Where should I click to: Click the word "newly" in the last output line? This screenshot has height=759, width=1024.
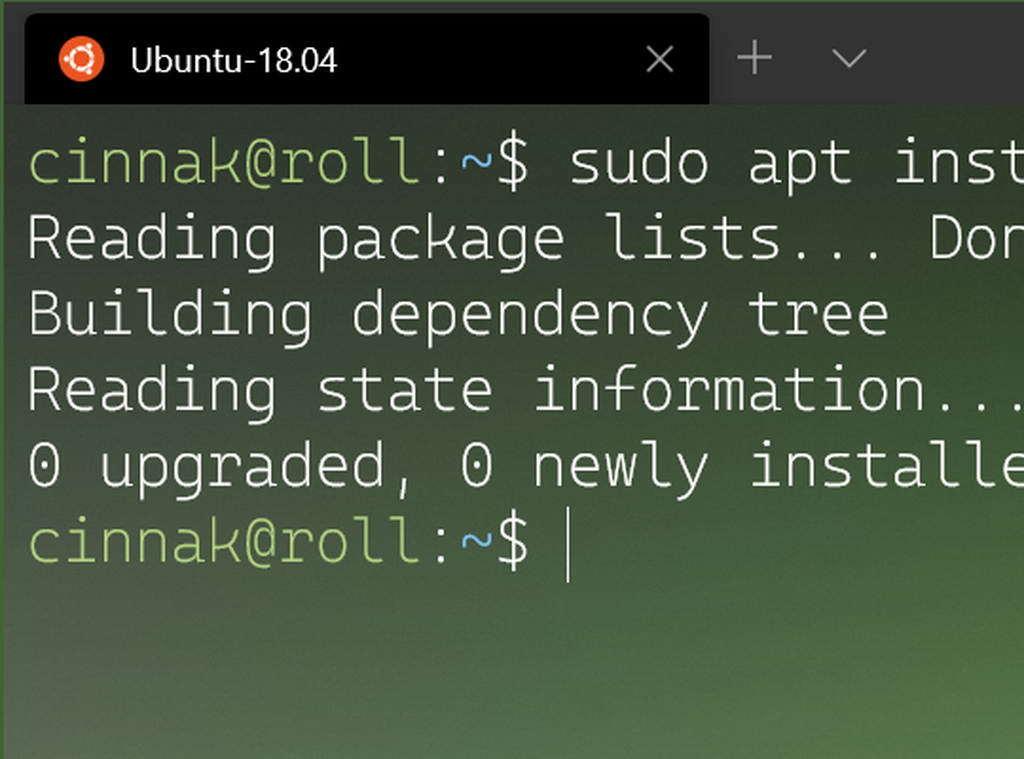point(620,467)
